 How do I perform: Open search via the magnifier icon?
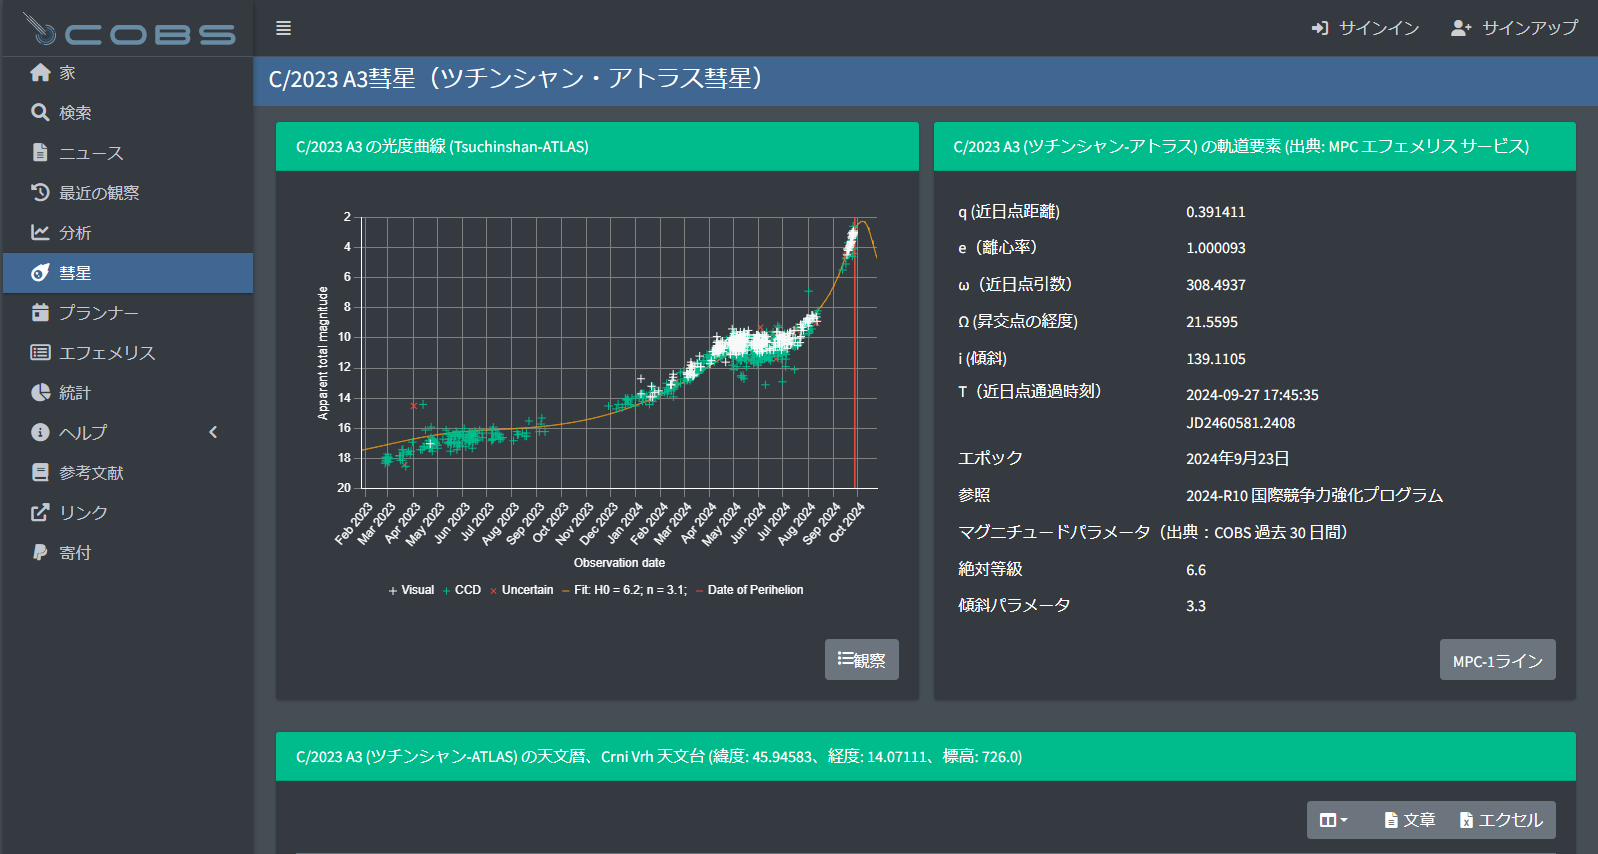(x=40, y=113)
